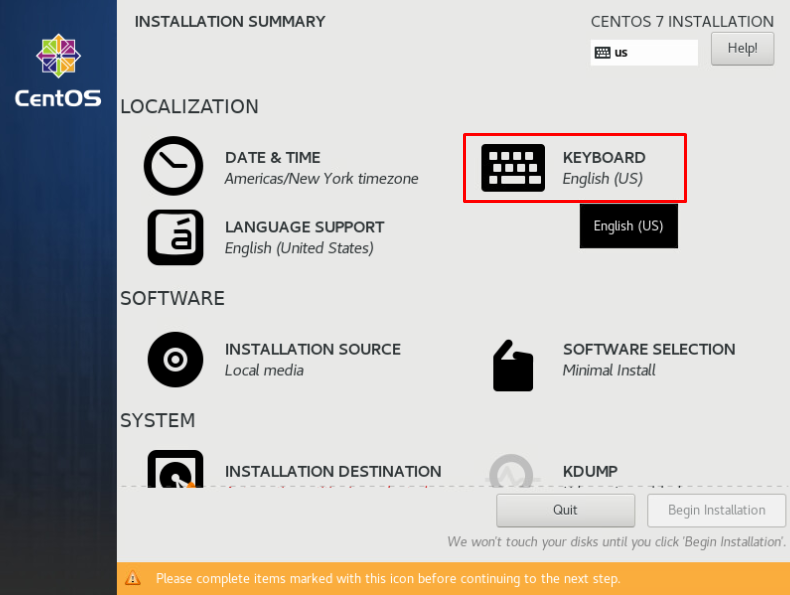Viewport: 790px width, 595px height.
Task: Click the Kdump icon
Action: coord(513,471)
